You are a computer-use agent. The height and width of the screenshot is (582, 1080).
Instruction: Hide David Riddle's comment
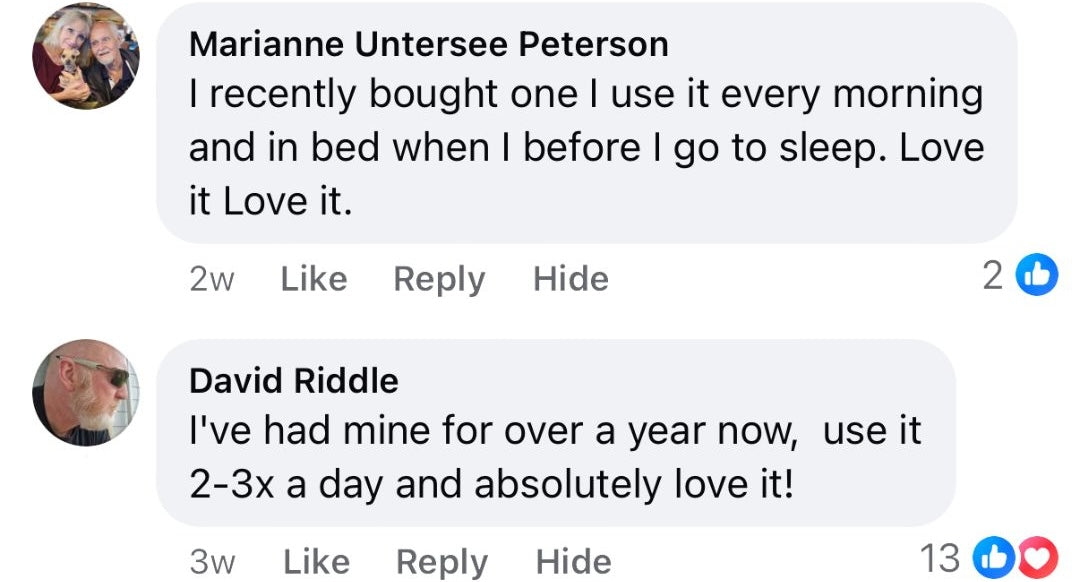point(572,561)
